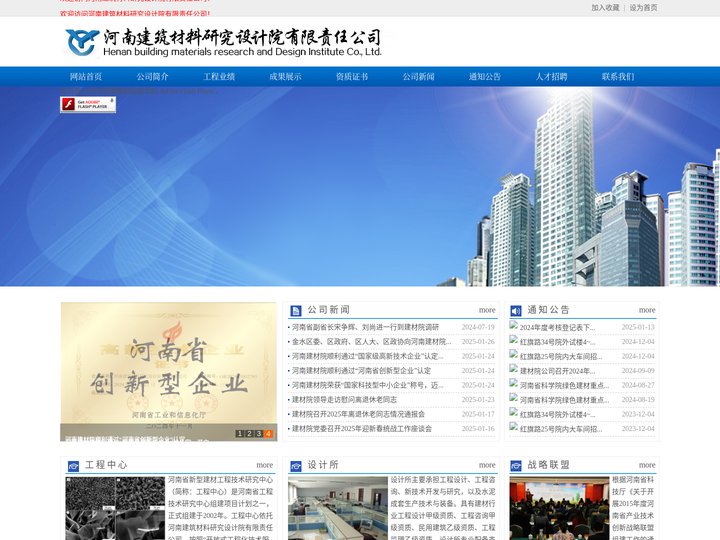The image size is (720, 540).
Task: Go to 人才招聘 page
Action: pyautogui.click(x=551, y=77)
